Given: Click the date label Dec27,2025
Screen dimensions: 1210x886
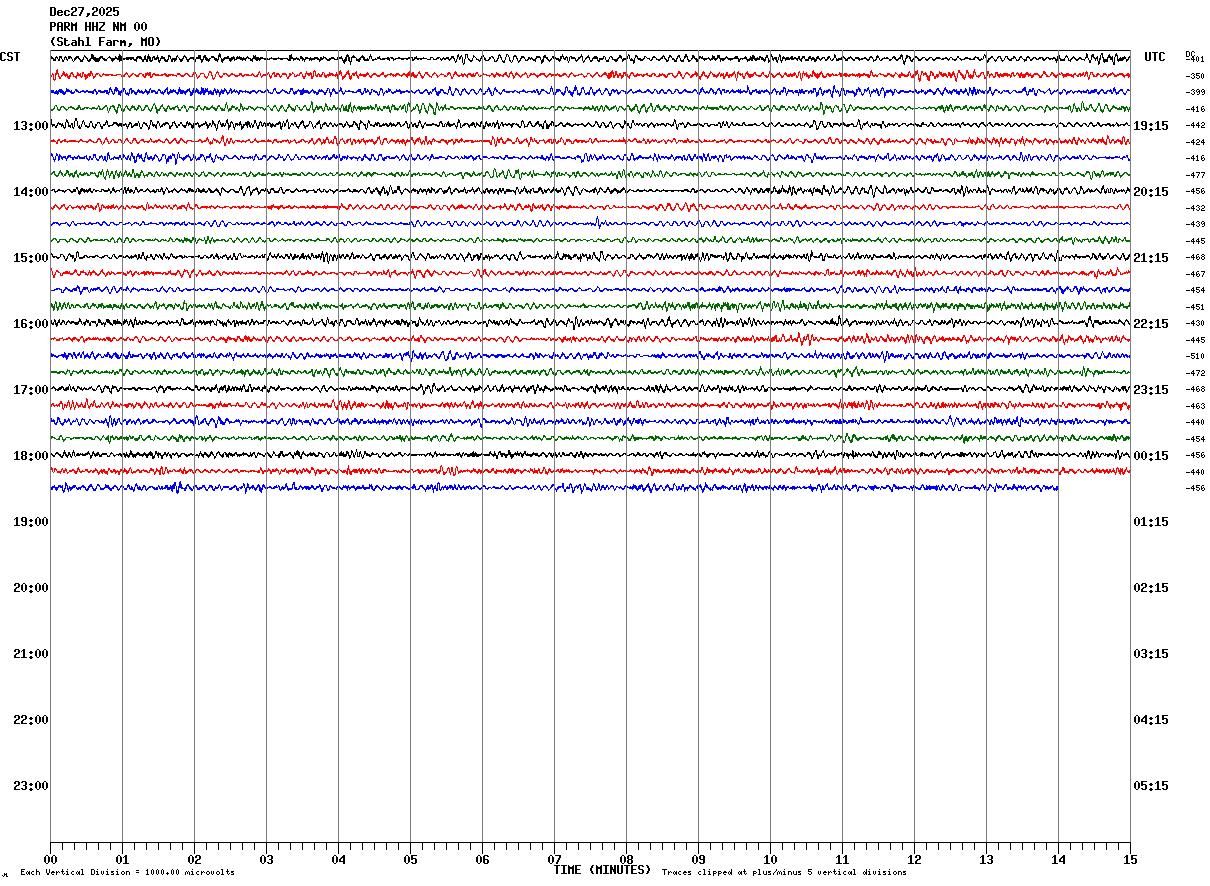Looking at the screenshot, I should [x=84, y=12].
